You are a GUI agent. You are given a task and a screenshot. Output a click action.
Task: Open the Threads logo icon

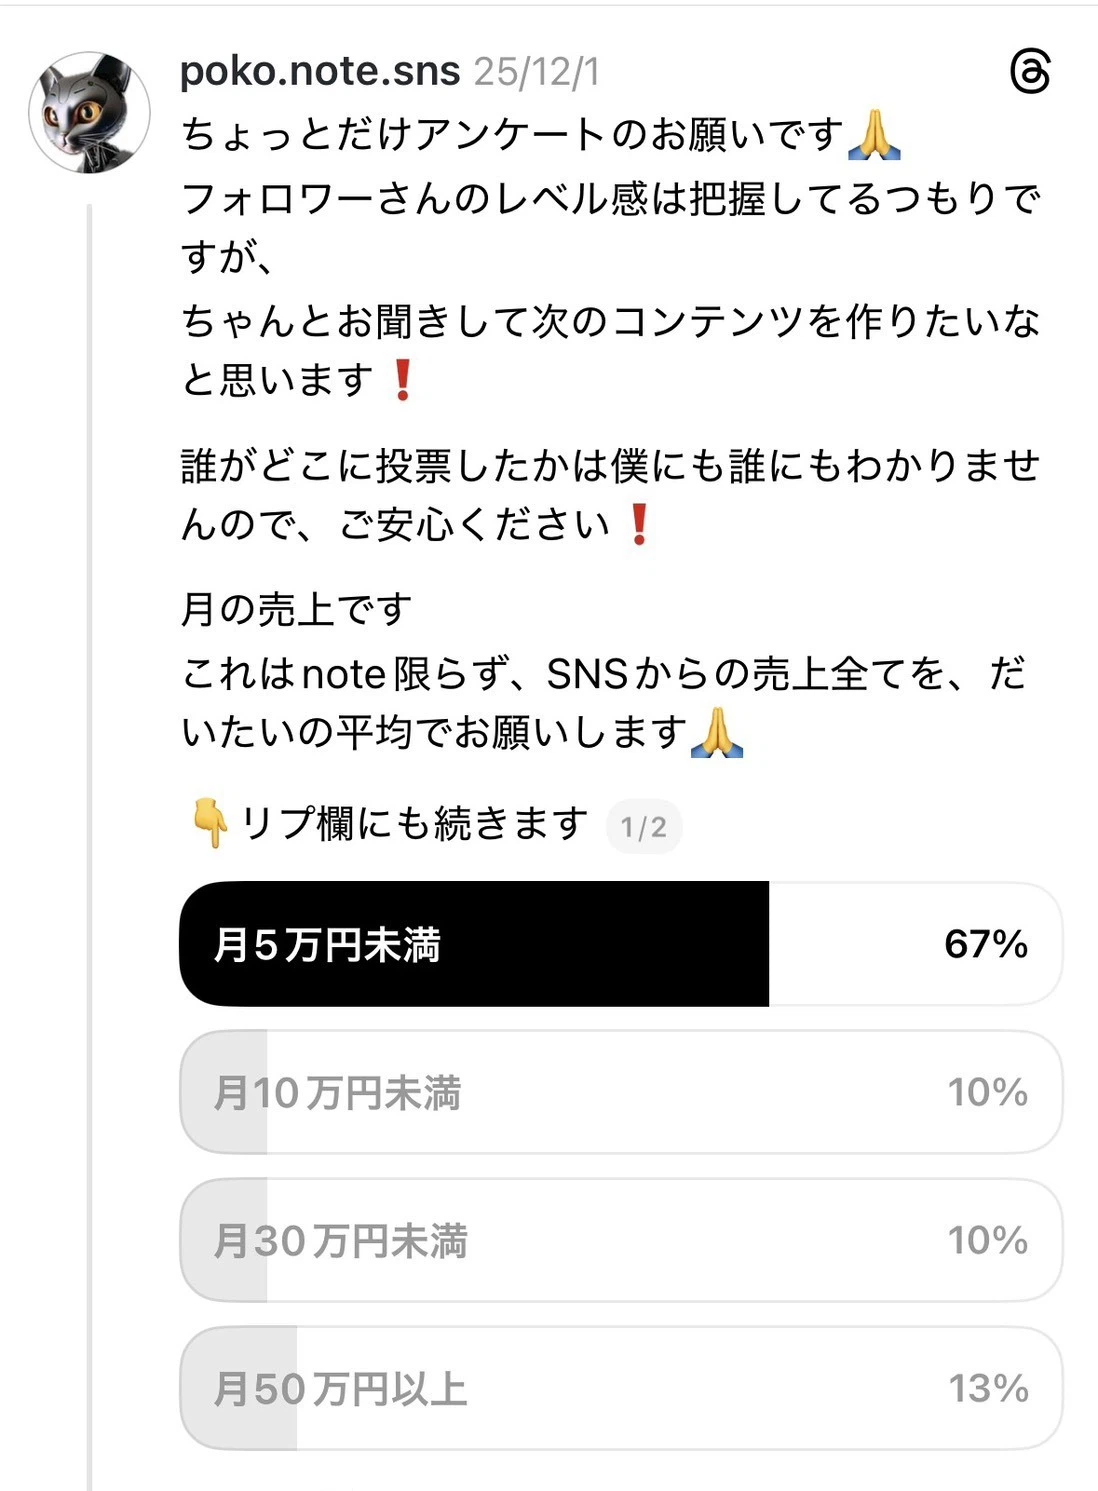1029,73
